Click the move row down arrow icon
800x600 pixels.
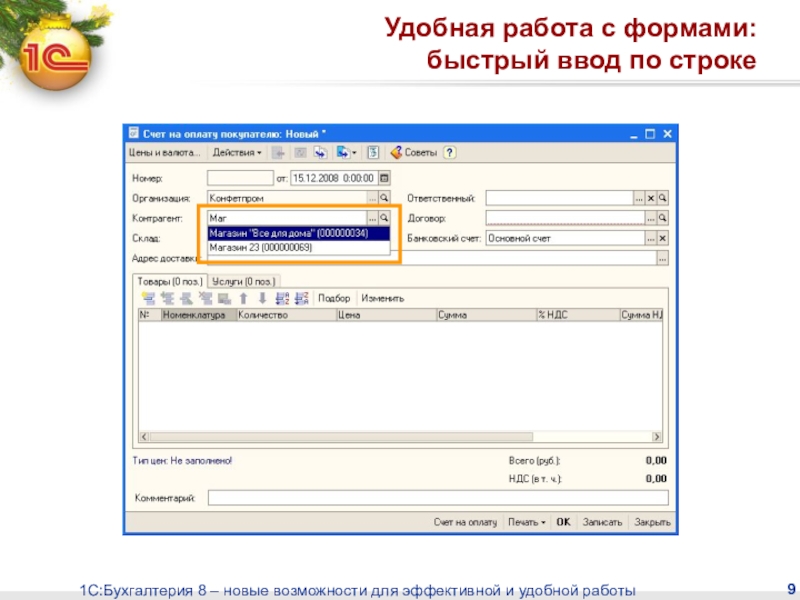[262, 298]
